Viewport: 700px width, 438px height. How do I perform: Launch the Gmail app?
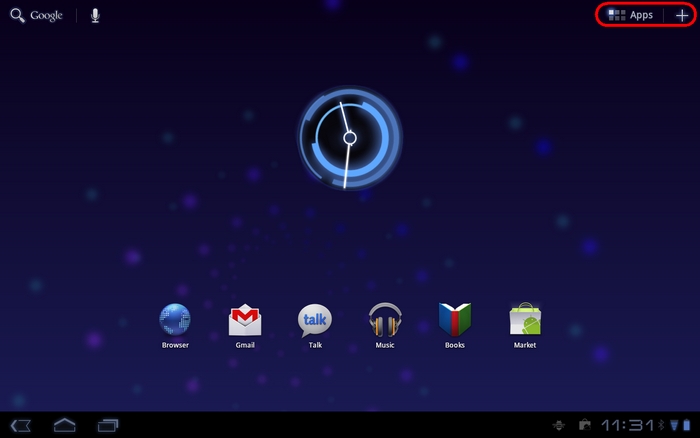[245, 325]
